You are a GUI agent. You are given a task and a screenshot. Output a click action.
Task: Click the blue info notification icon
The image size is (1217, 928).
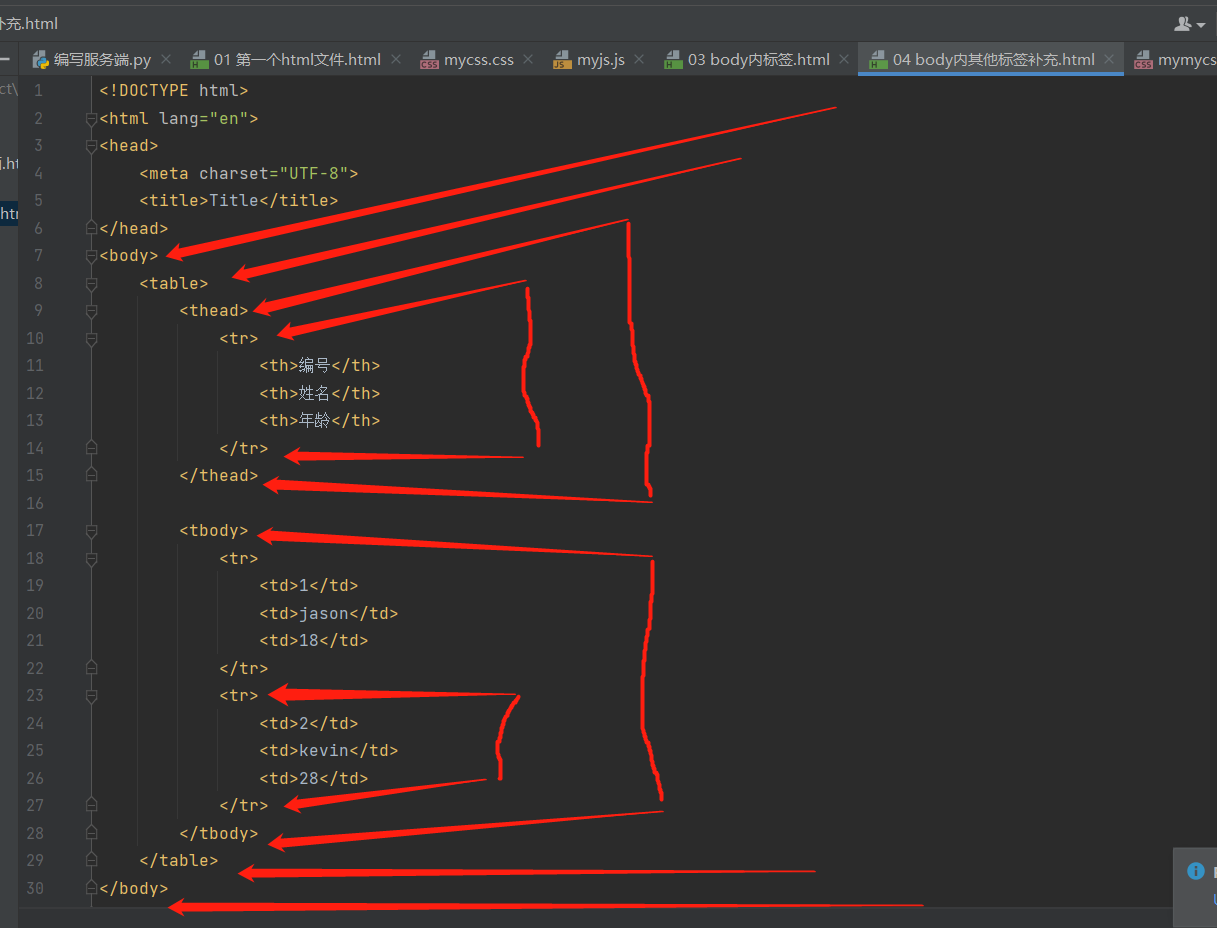point(1195,871)
